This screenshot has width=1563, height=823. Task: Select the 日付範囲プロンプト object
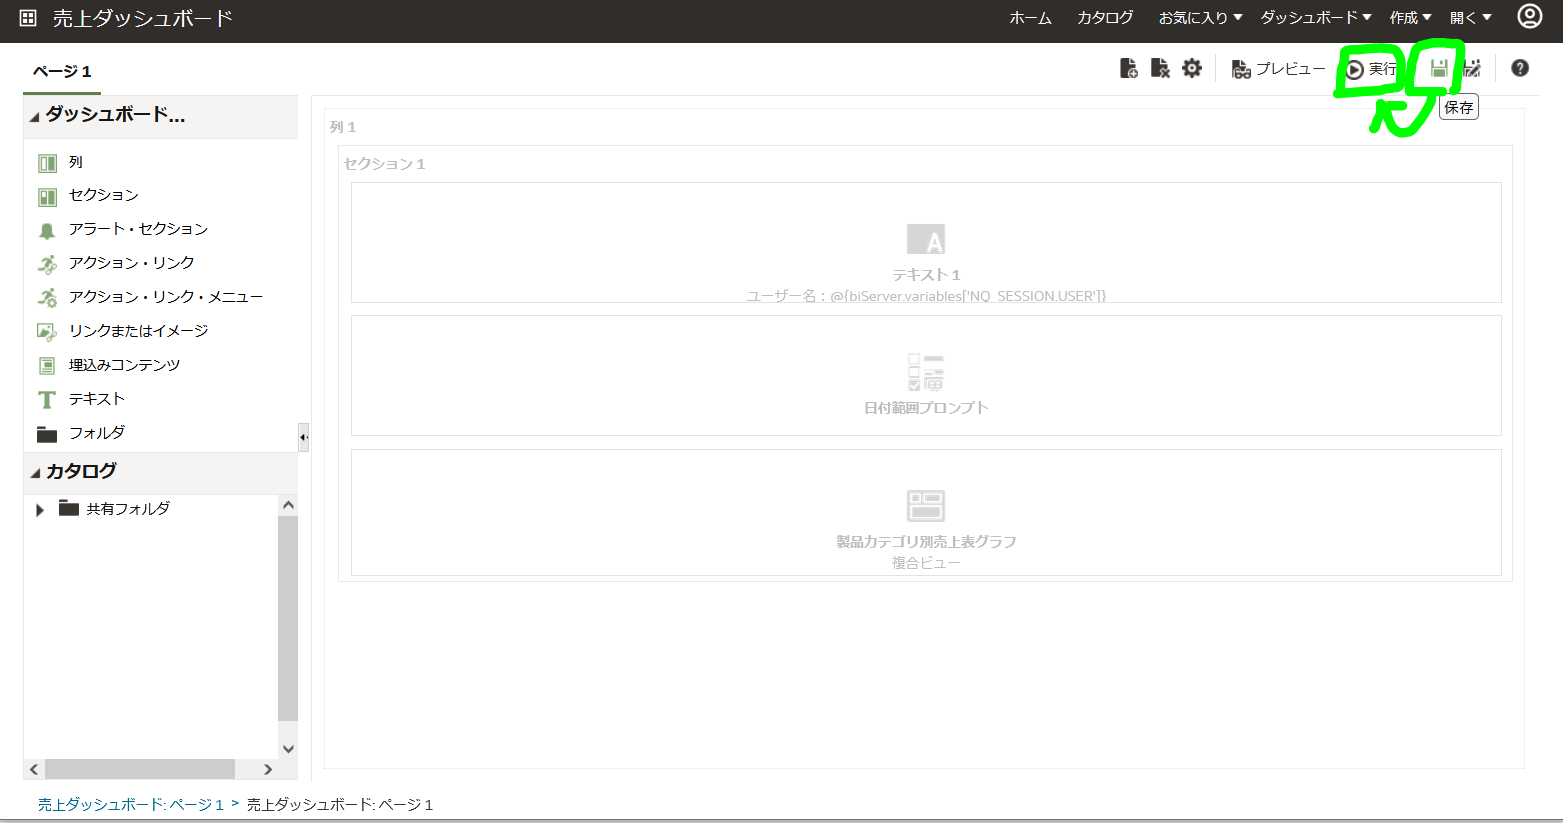(x=926, y=375)
